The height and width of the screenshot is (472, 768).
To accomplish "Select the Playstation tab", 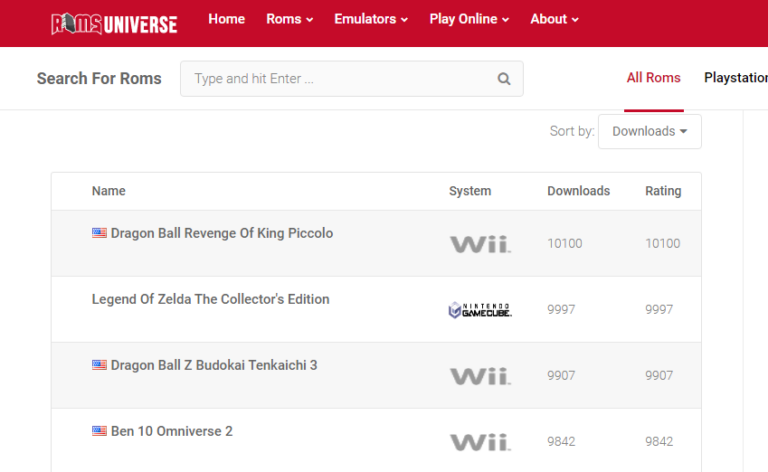I will (735, 78).
